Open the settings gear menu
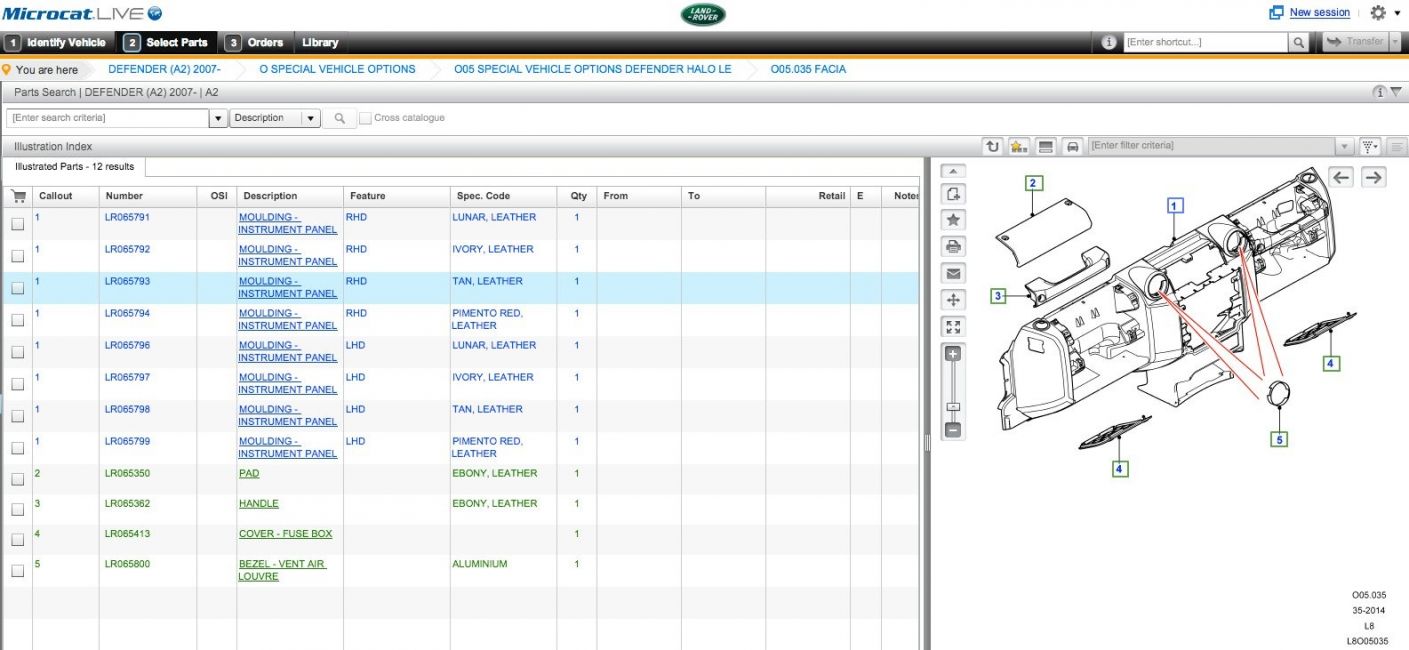The height and width of the screenshot is (650, 1409). click(1378, 13)
